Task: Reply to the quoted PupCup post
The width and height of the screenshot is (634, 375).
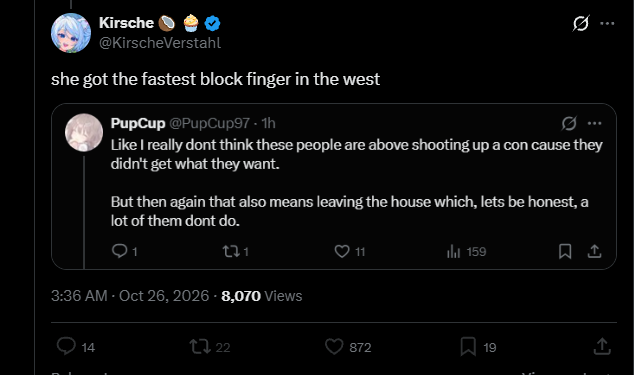Action: 125,251
